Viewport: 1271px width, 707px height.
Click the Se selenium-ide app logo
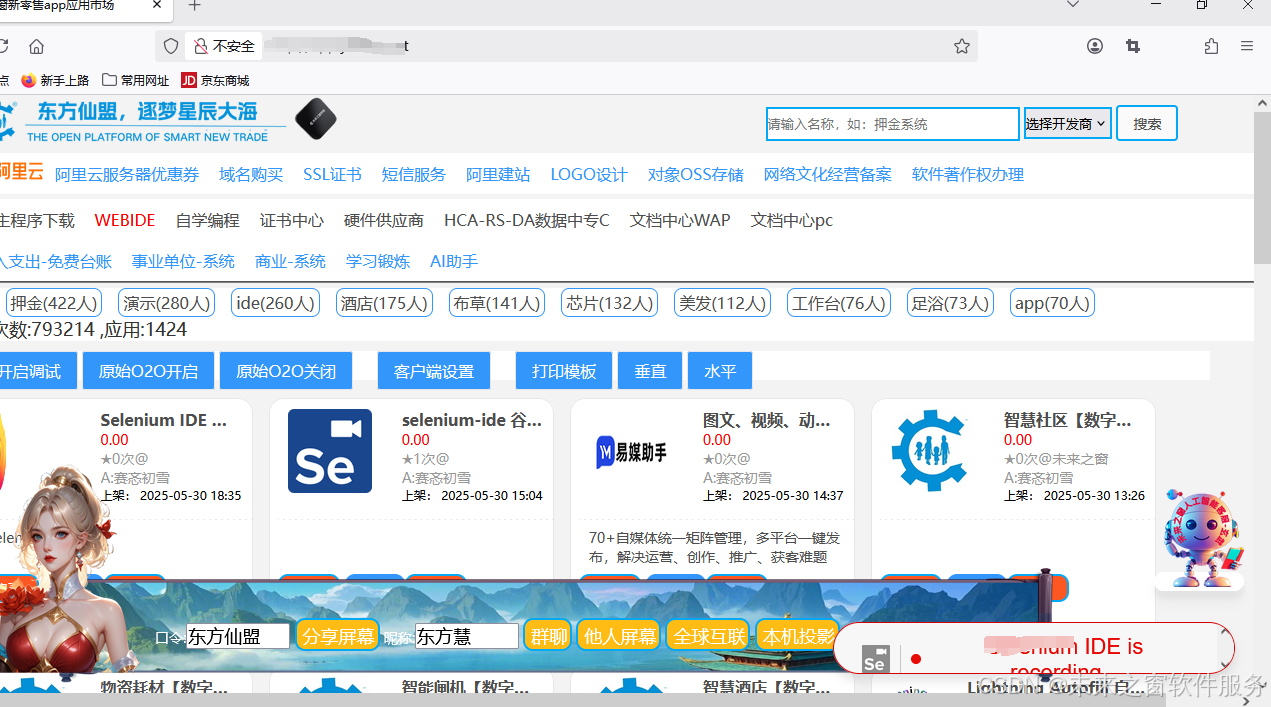(x=330, y=451)
